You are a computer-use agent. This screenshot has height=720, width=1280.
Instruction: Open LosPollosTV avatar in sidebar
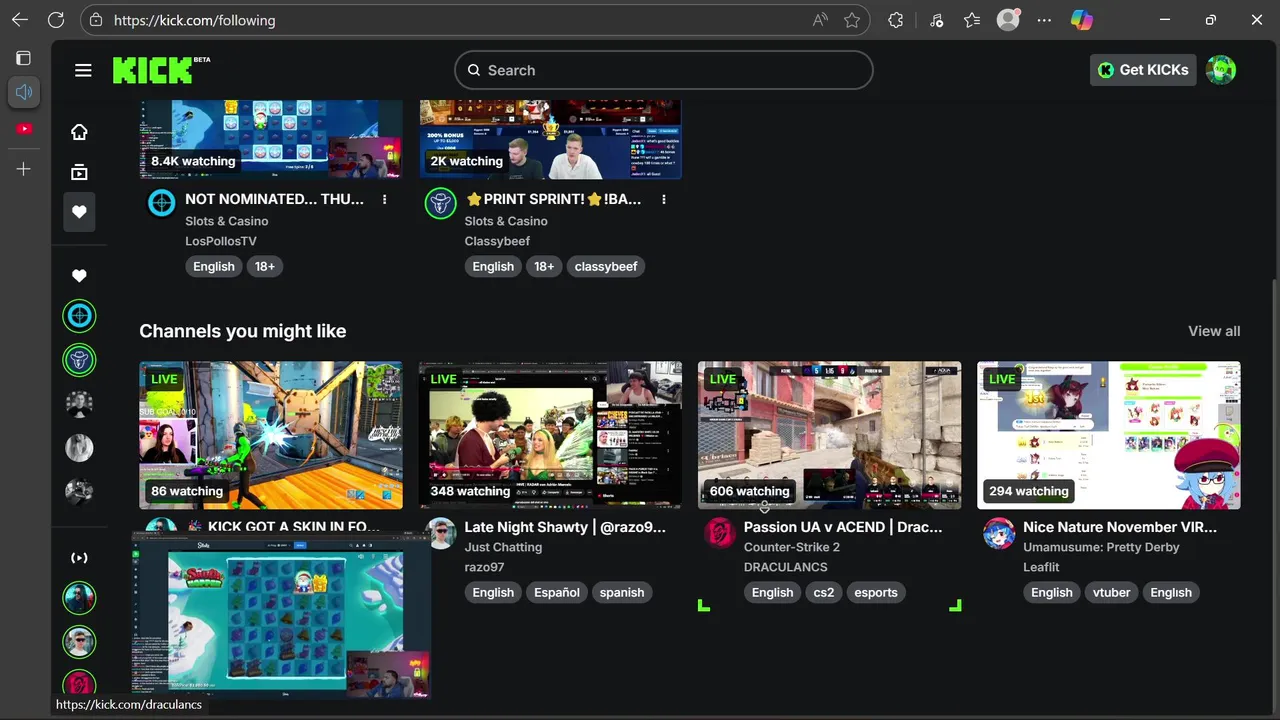(79, 316)
